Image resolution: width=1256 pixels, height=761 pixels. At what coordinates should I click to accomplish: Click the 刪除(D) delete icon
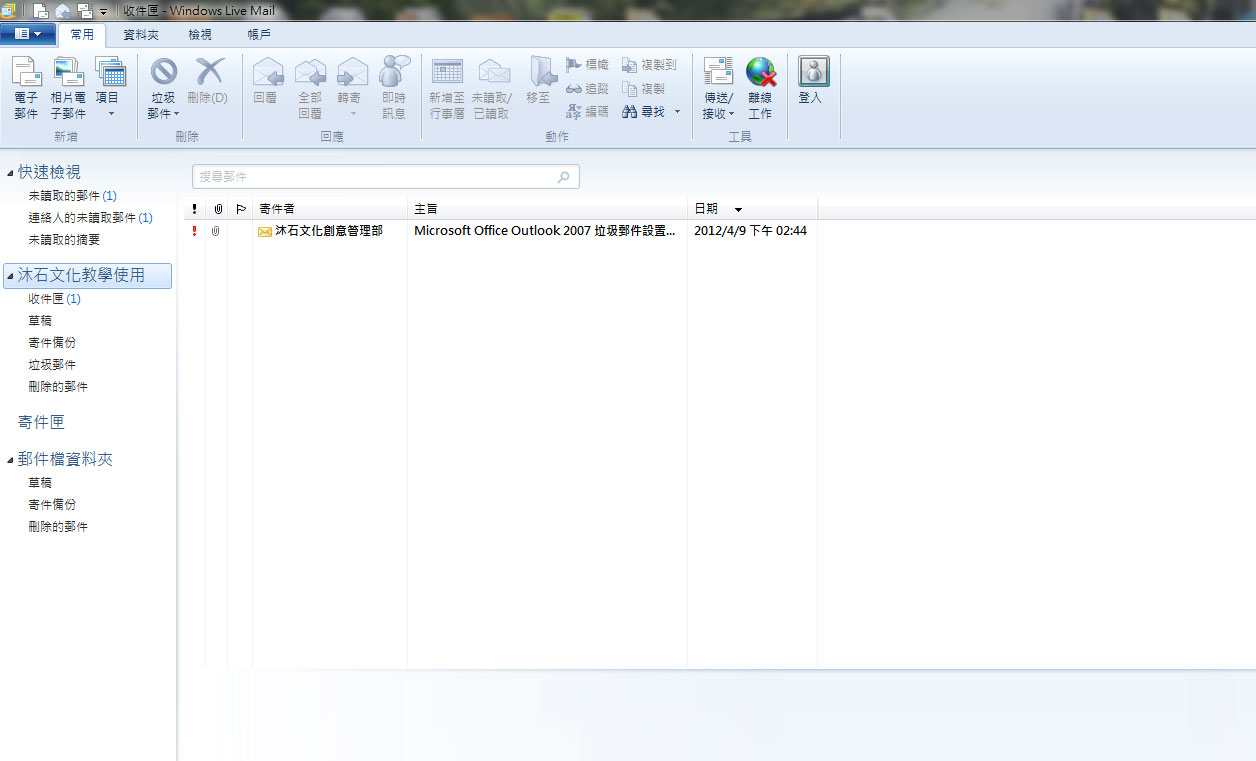pos(209,72)
